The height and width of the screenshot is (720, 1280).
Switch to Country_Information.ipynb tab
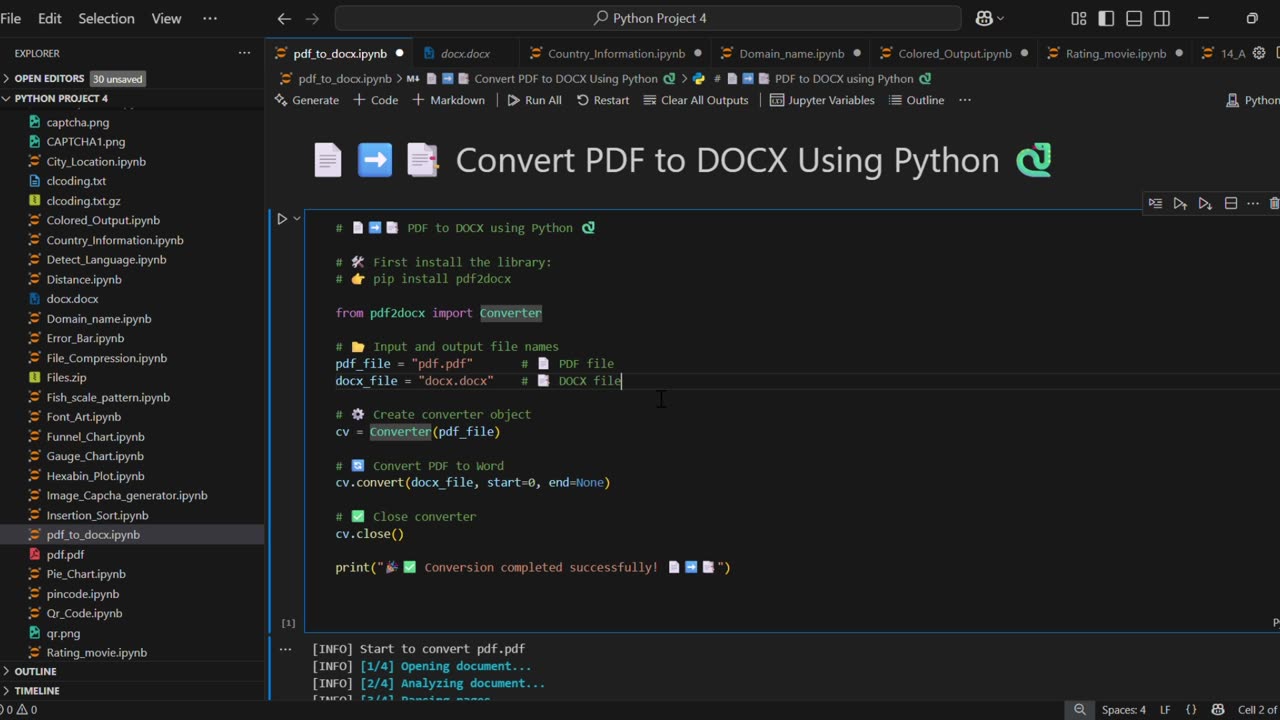[616, 53]
